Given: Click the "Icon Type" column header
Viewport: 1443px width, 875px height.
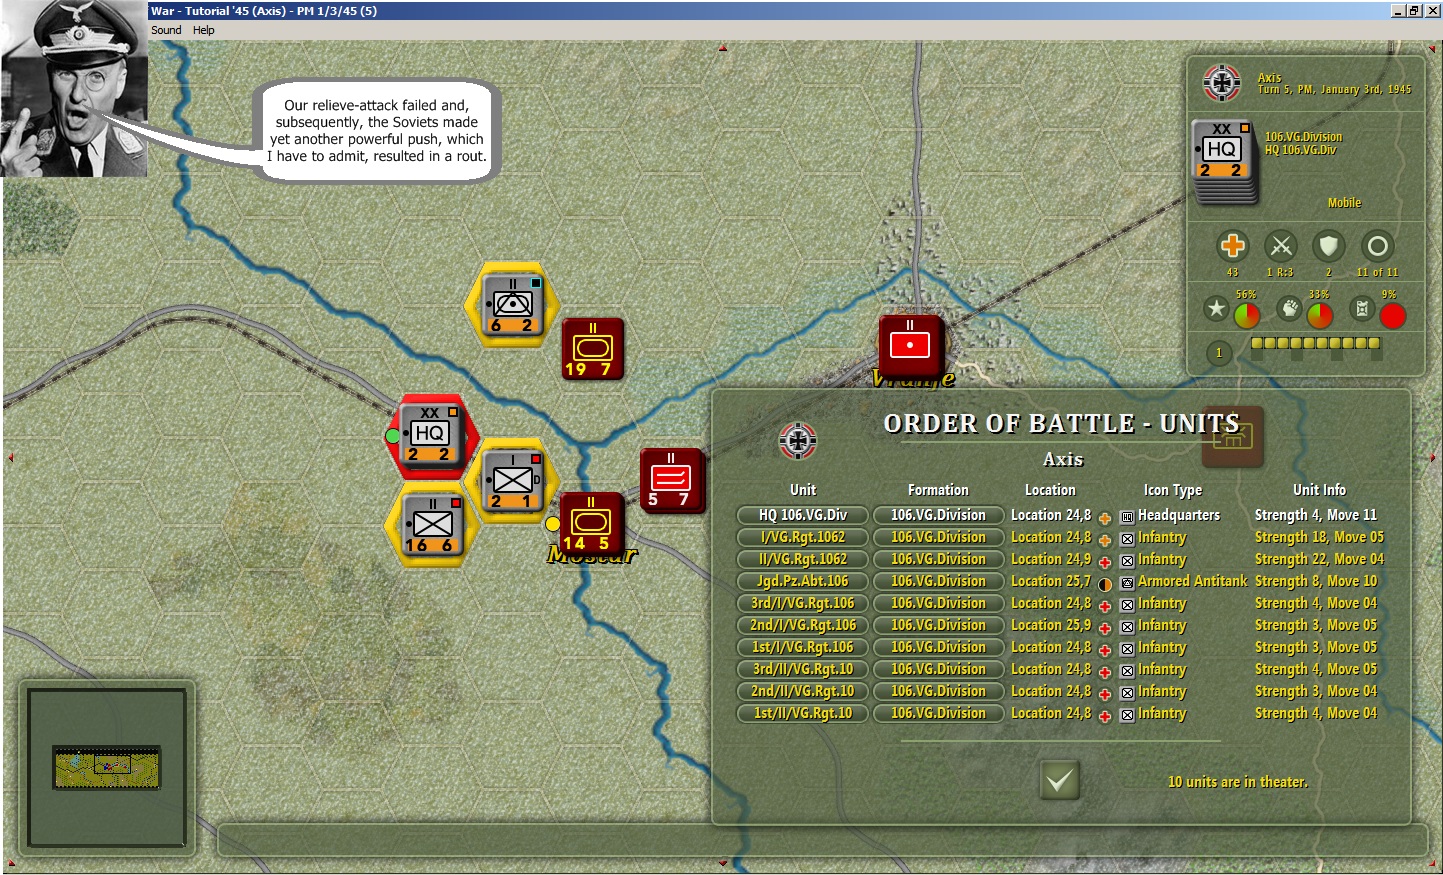Looking at the screenshot, I should click(1173, 490).
